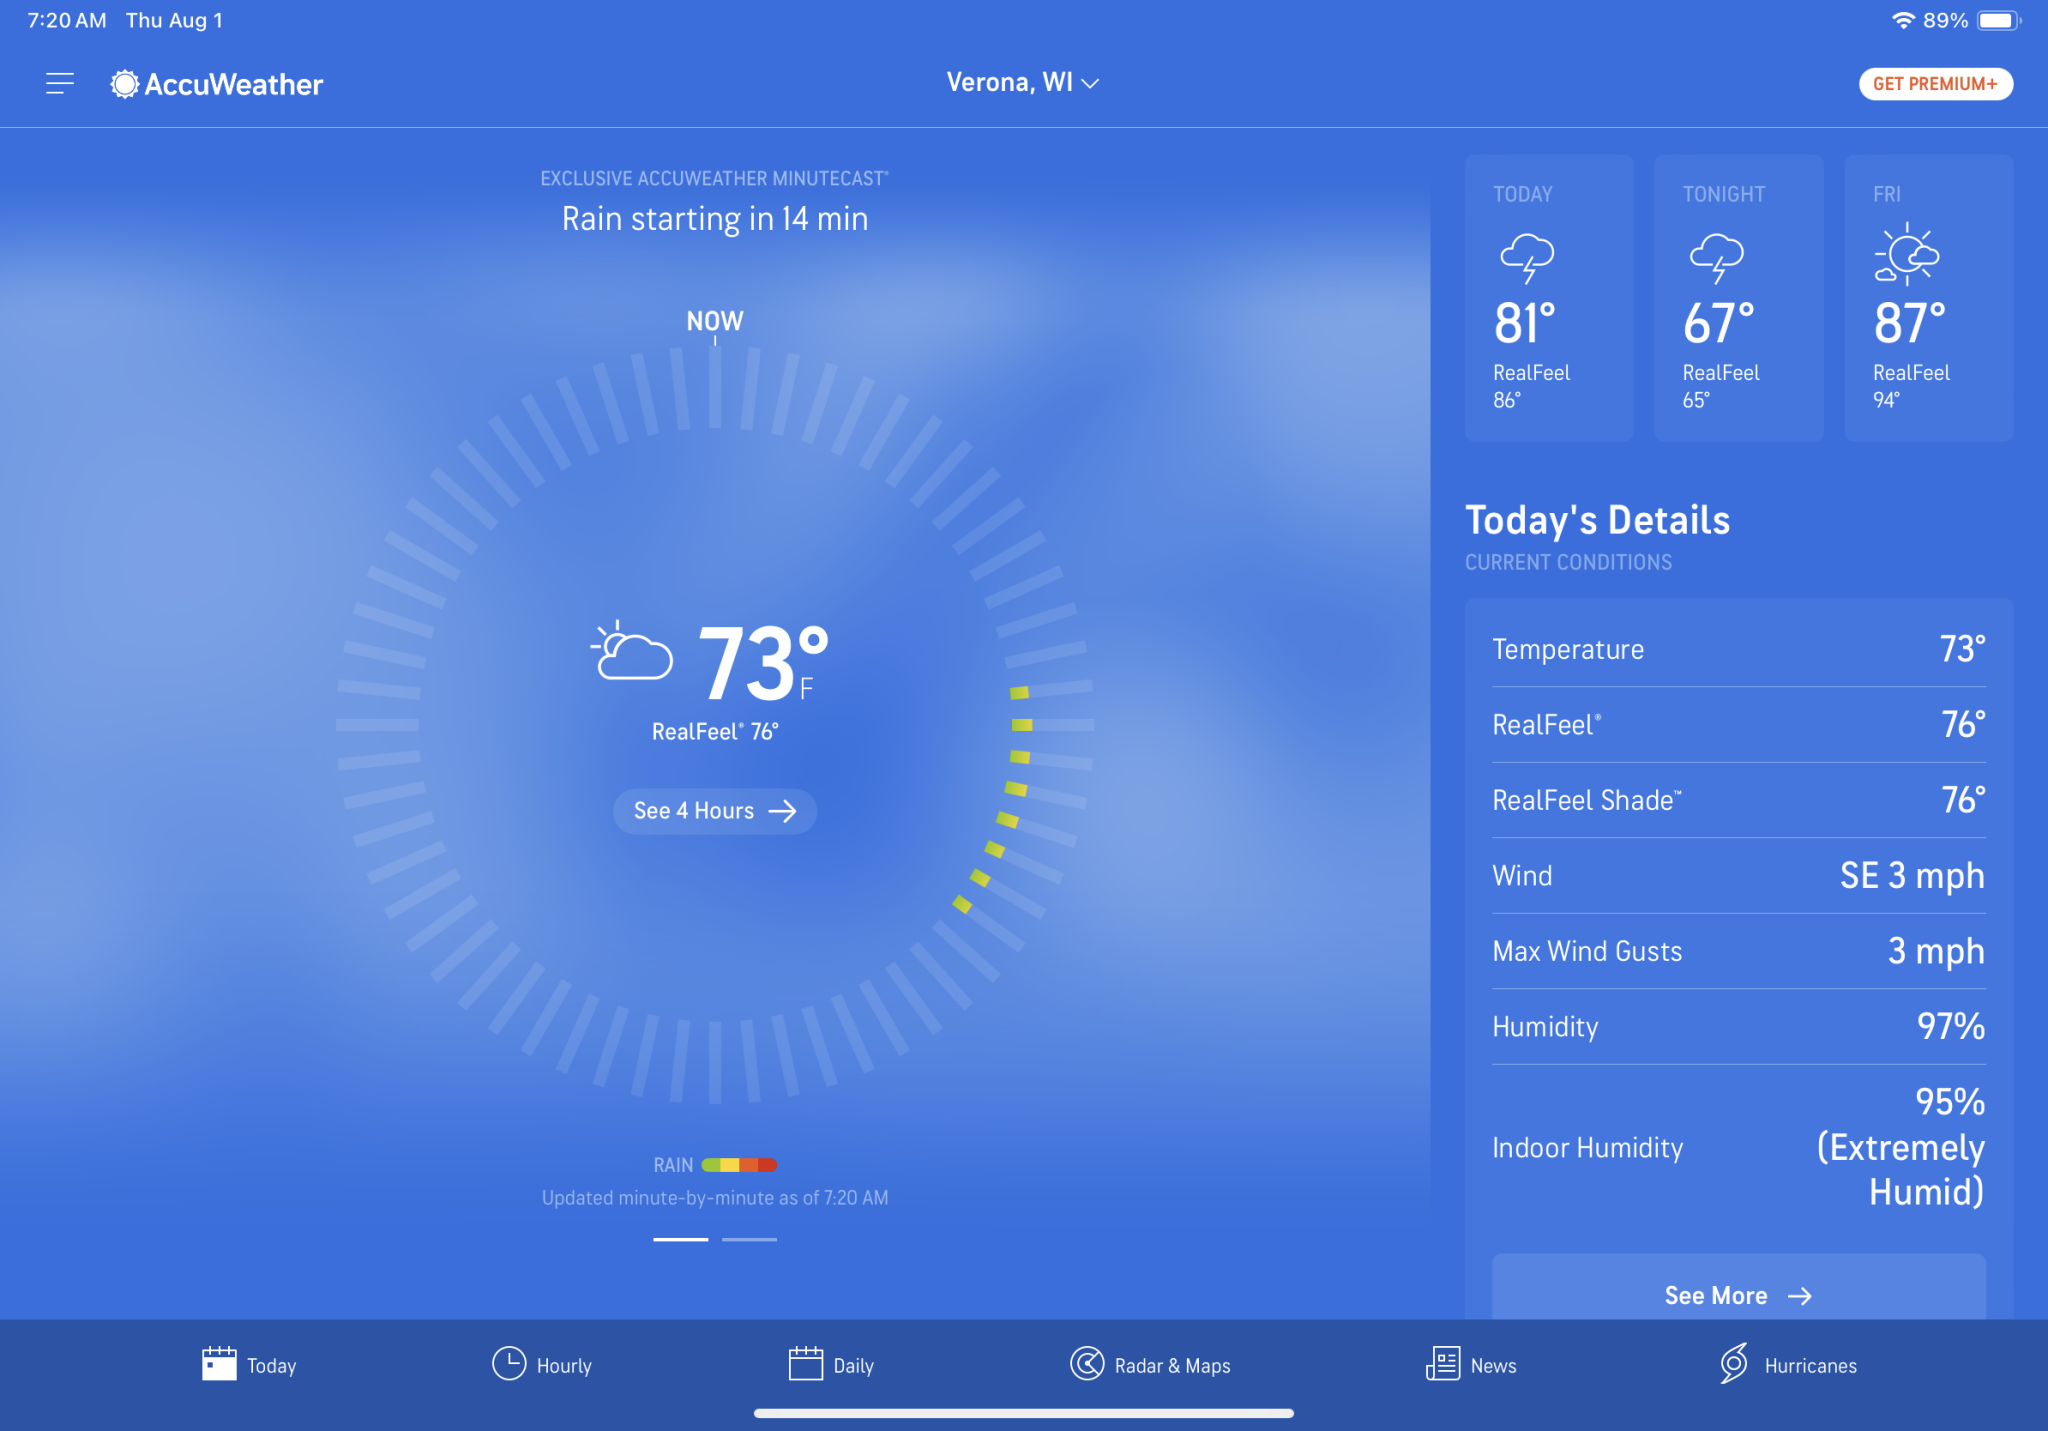2048x1431 pixels.
Task: Tap the Hurricanes swirl icon
Action: click(1734, 1364)
